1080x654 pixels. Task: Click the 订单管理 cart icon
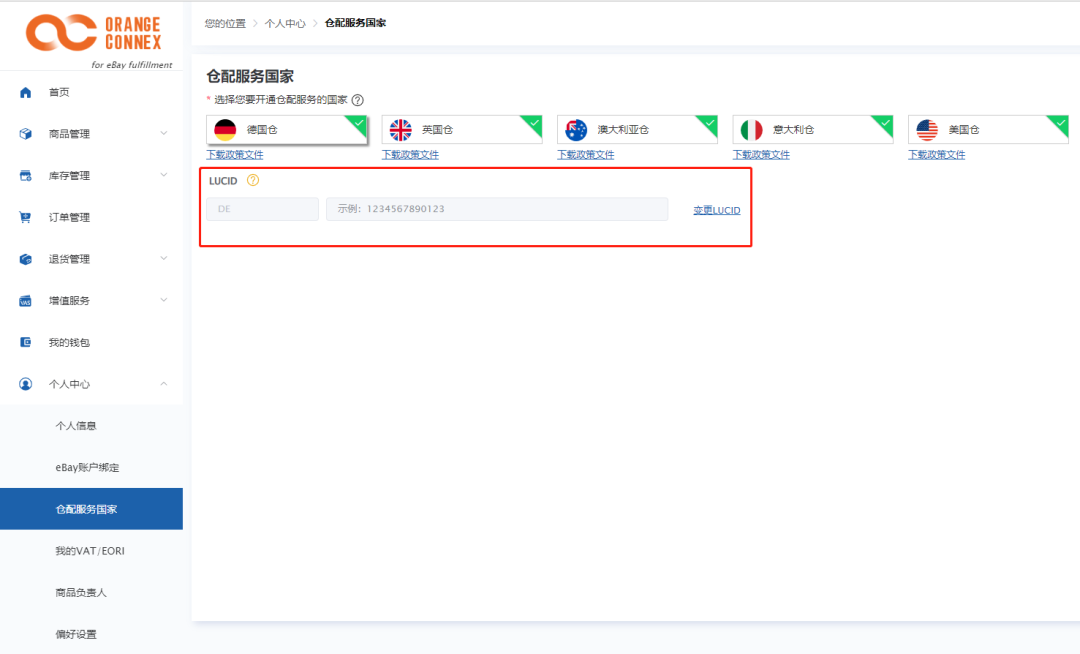(x=26, y=217)
